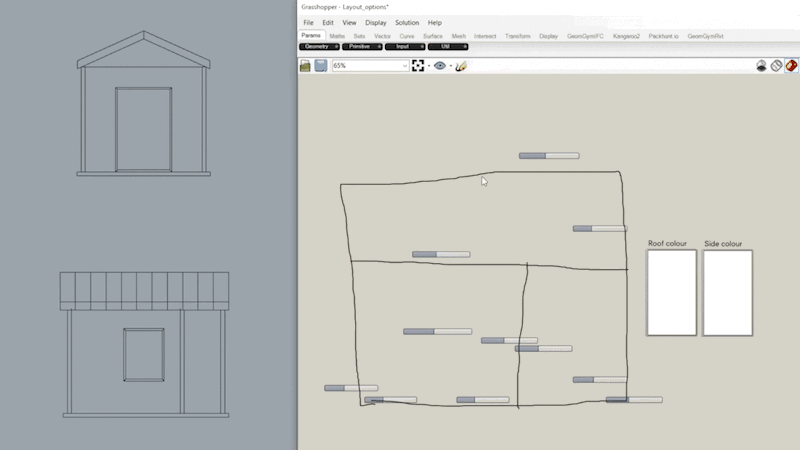This screenshot has width=800, height=450.
Task: Click the Roof colour swatch
Action: tap(671, 293)
